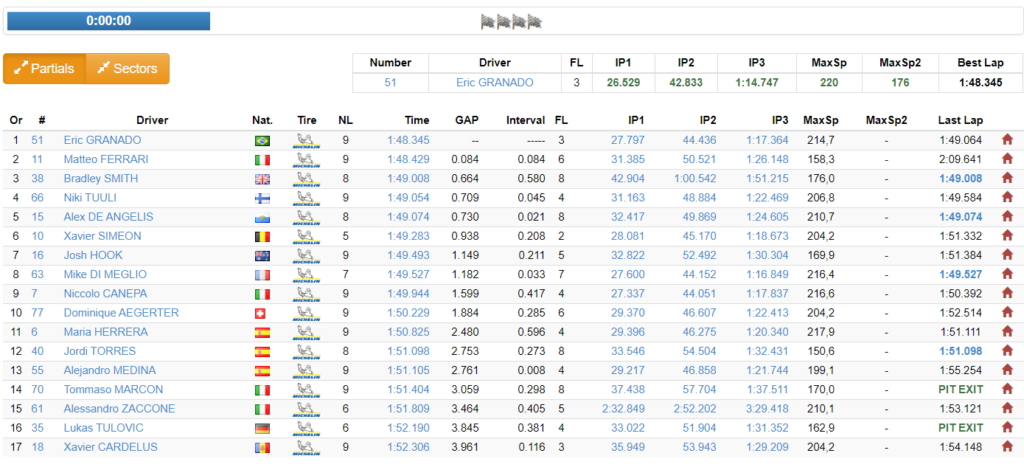1024x470 pixels.
Task: Click the Michelin tire logo in Jordi TORRES's row
Action: pyautogui.click(x=307, y=352)
